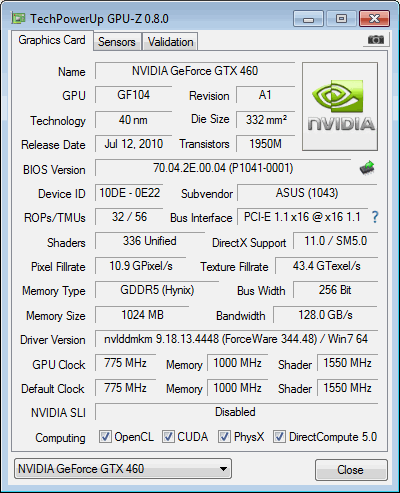Switch to the Validation tab
Image resolution: width=400 pixels, height=493 pixels.
point(170,42)
